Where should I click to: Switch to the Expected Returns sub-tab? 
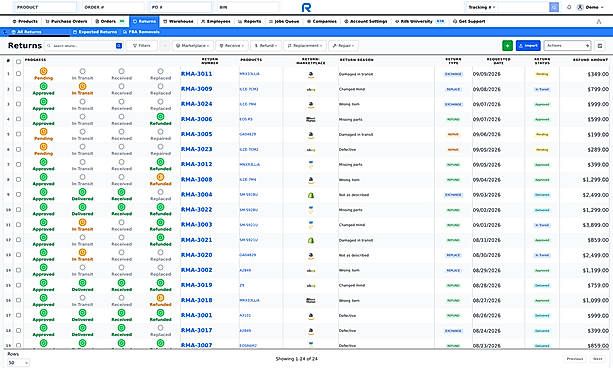[x=95, y=32]
